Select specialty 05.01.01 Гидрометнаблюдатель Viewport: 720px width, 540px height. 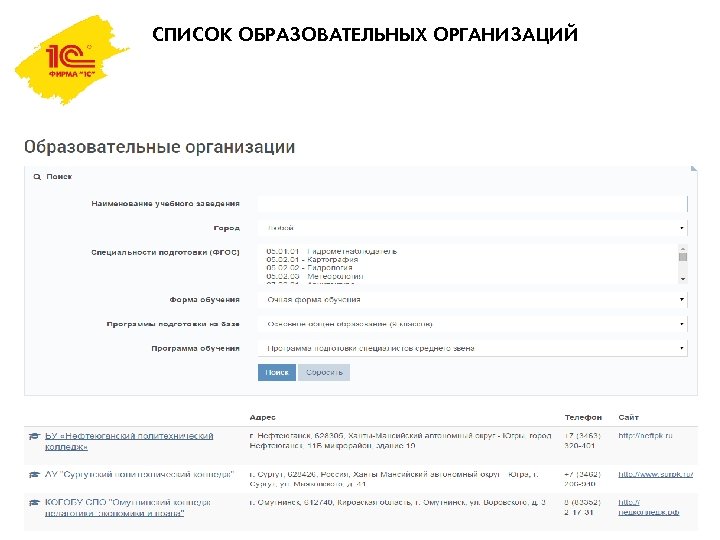[x=332, y=251]
